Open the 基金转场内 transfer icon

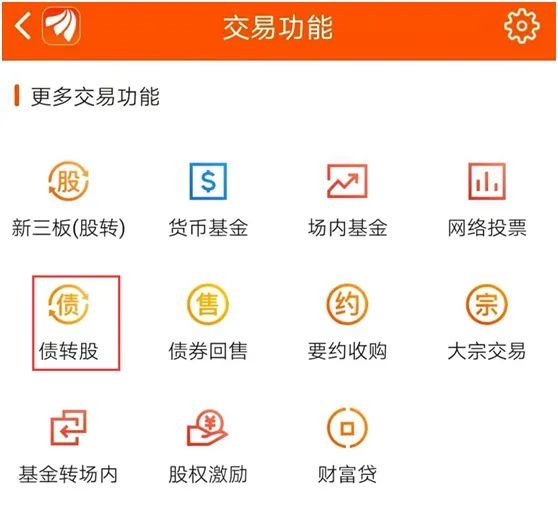pos(68,427)
